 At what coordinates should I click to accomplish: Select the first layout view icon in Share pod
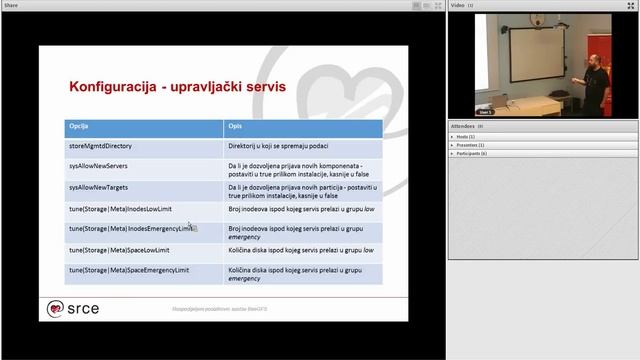(416, 5)
